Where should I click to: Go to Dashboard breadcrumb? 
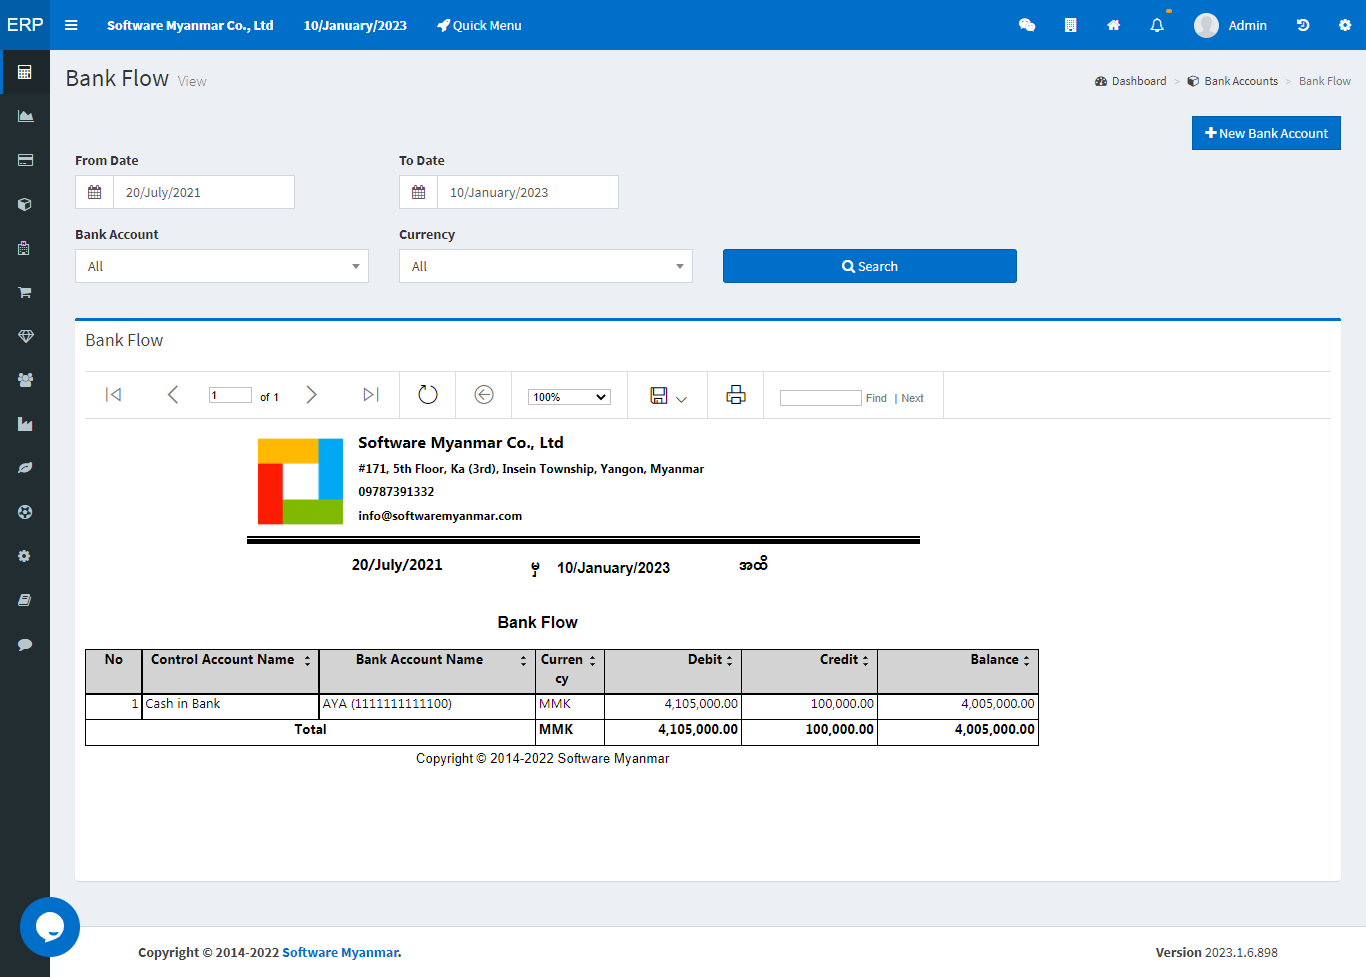(1131, 81)
